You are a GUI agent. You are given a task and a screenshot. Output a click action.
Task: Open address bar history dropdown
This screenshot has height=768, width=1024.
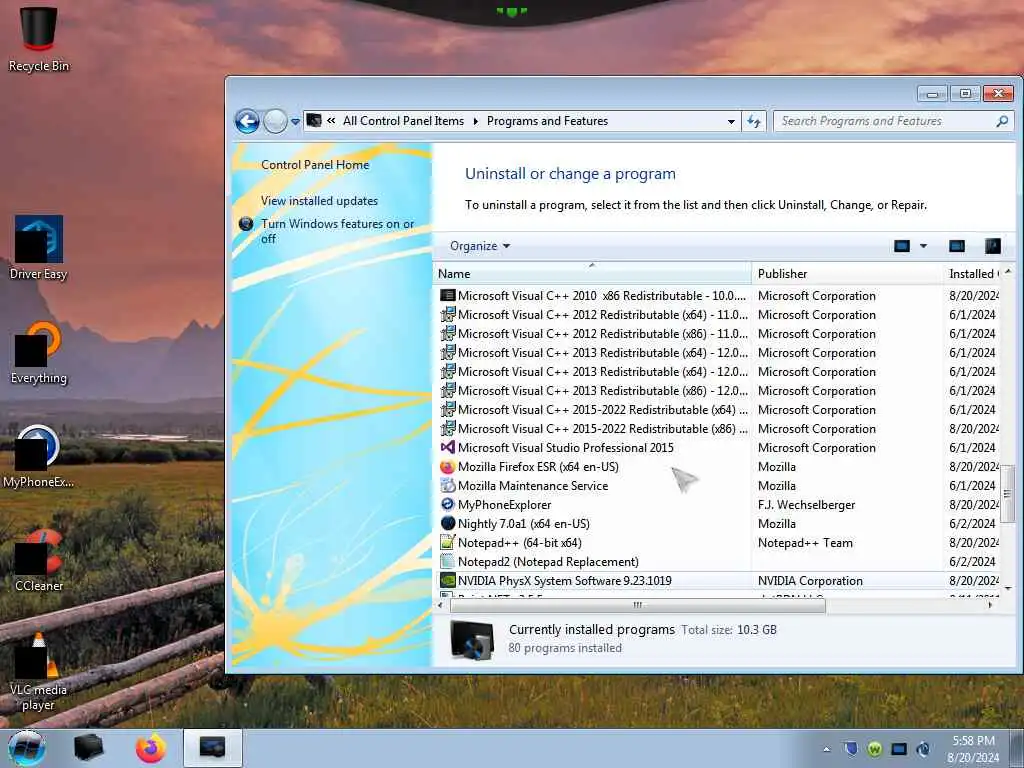coord(731,121)
